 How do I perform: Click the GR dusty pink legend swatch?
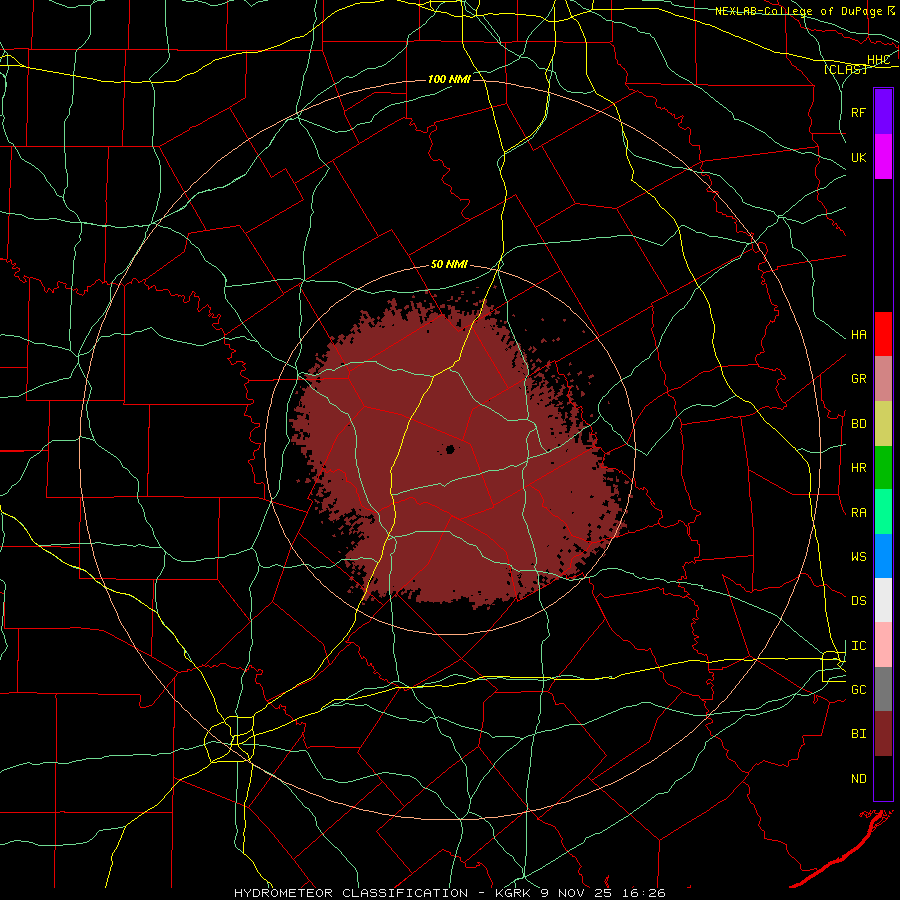pyautogui.click(x=883, y=379)
